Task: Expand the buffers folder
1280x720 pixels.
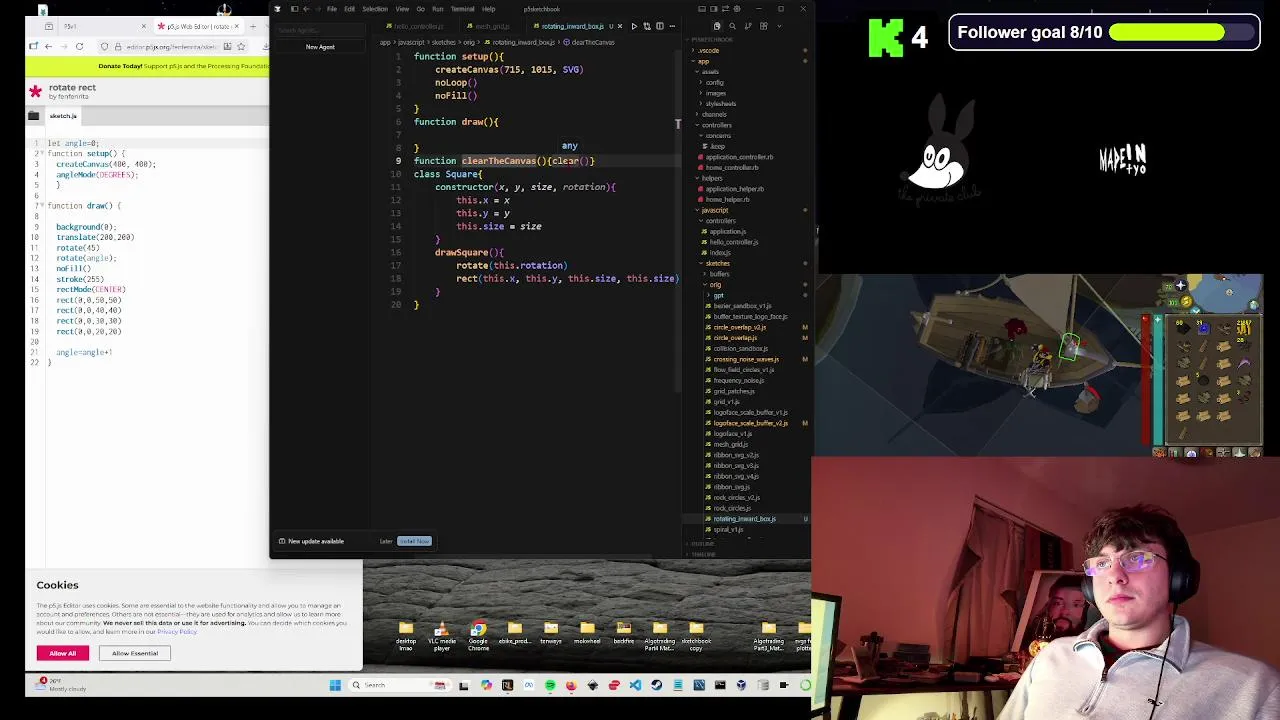Action: (719, 274)
